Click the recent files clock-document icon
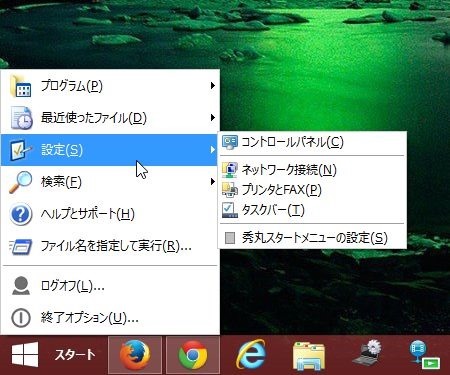 [x=21, y=118]
